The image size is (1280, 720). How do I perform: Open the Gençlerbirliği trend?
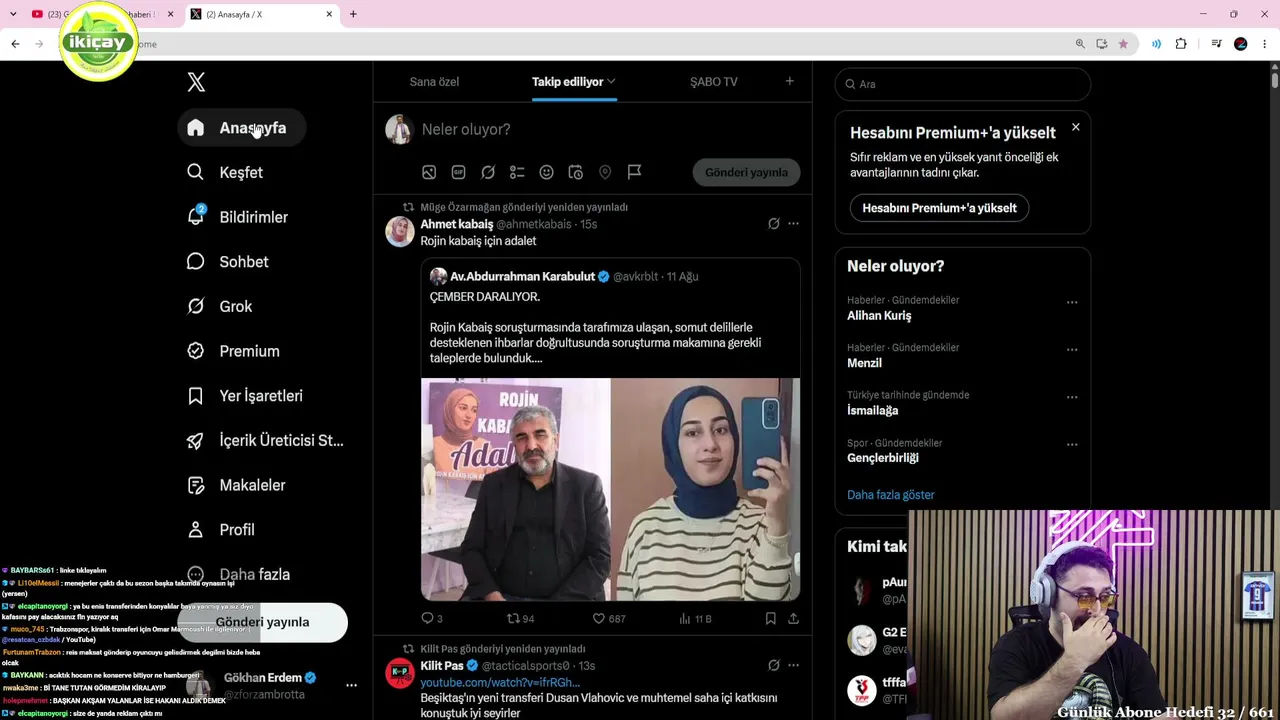click(882, 458)
